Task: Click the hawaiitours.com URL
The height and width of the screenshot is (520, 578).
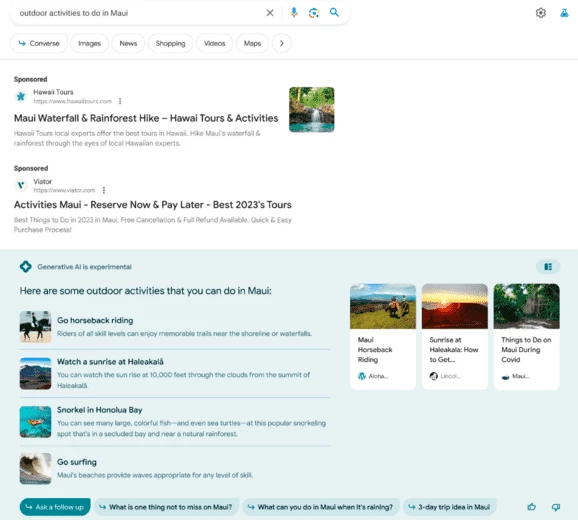Action: (73, 101)
